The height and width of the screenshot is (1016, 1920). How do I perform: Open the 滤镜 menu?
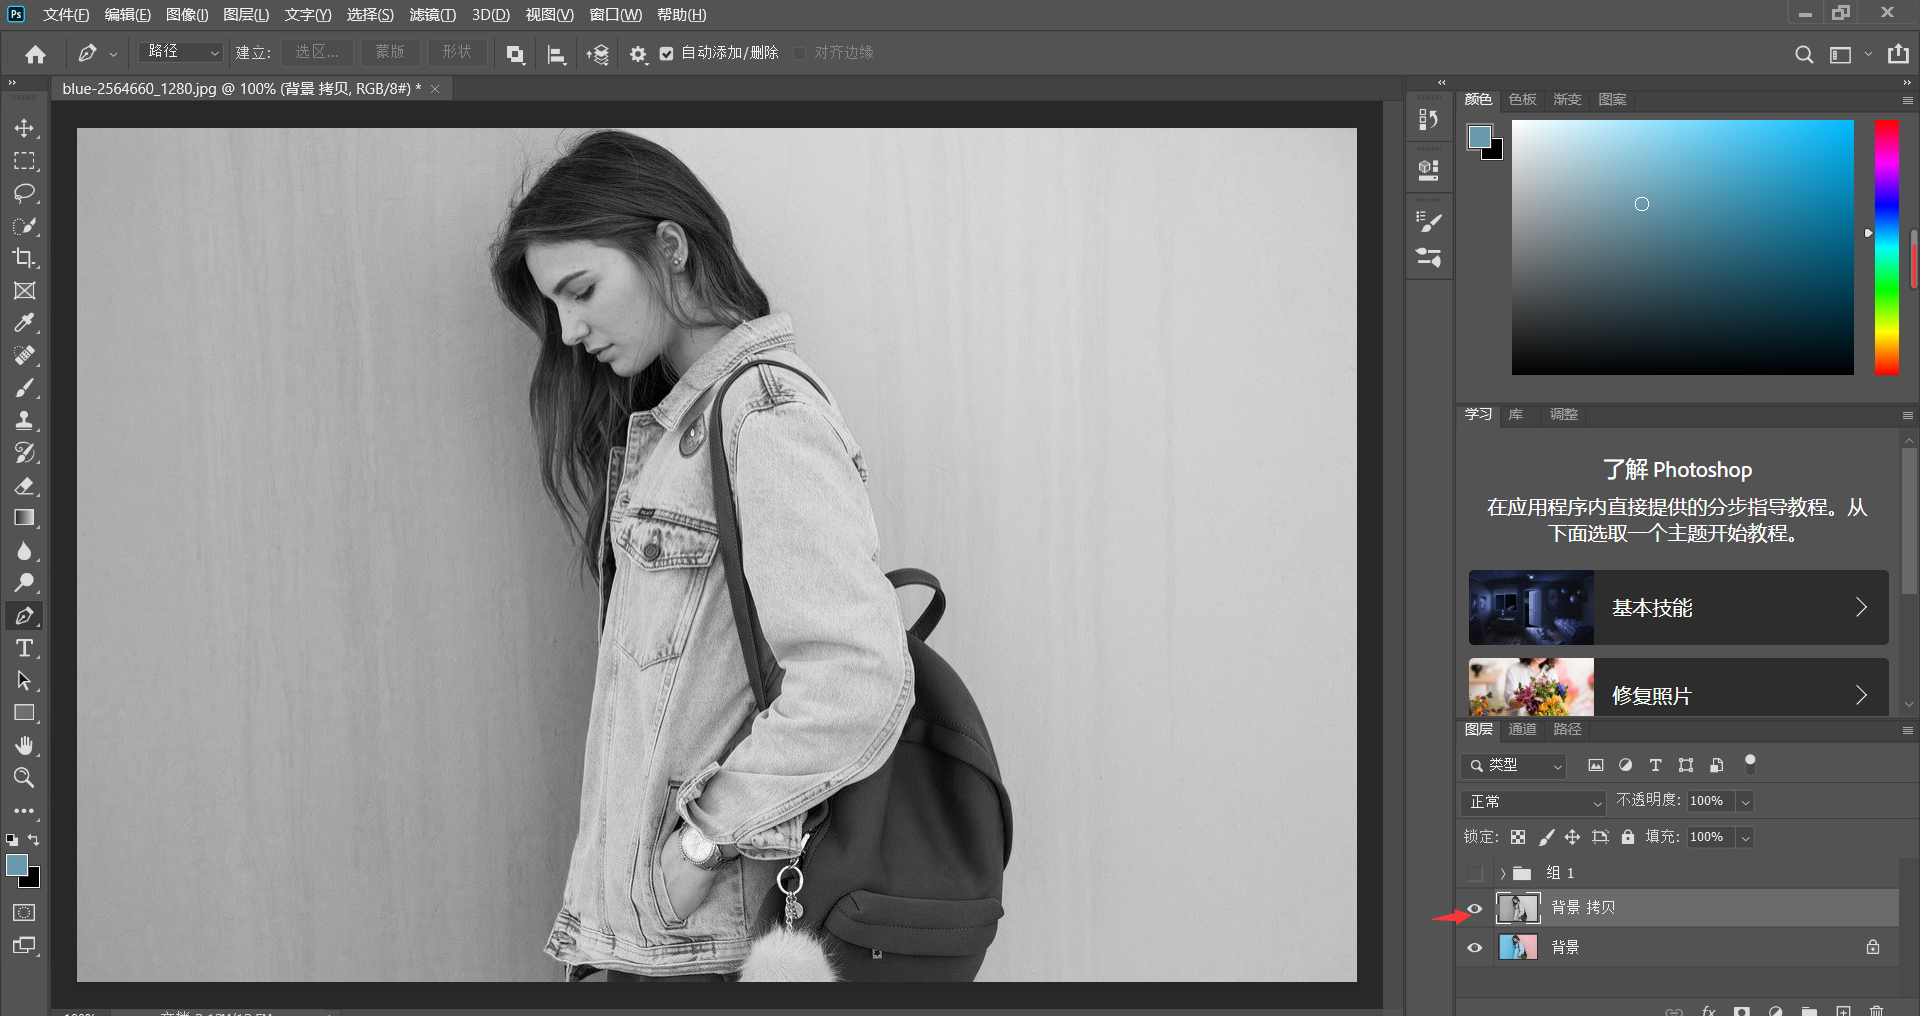(x=432, y=15)
